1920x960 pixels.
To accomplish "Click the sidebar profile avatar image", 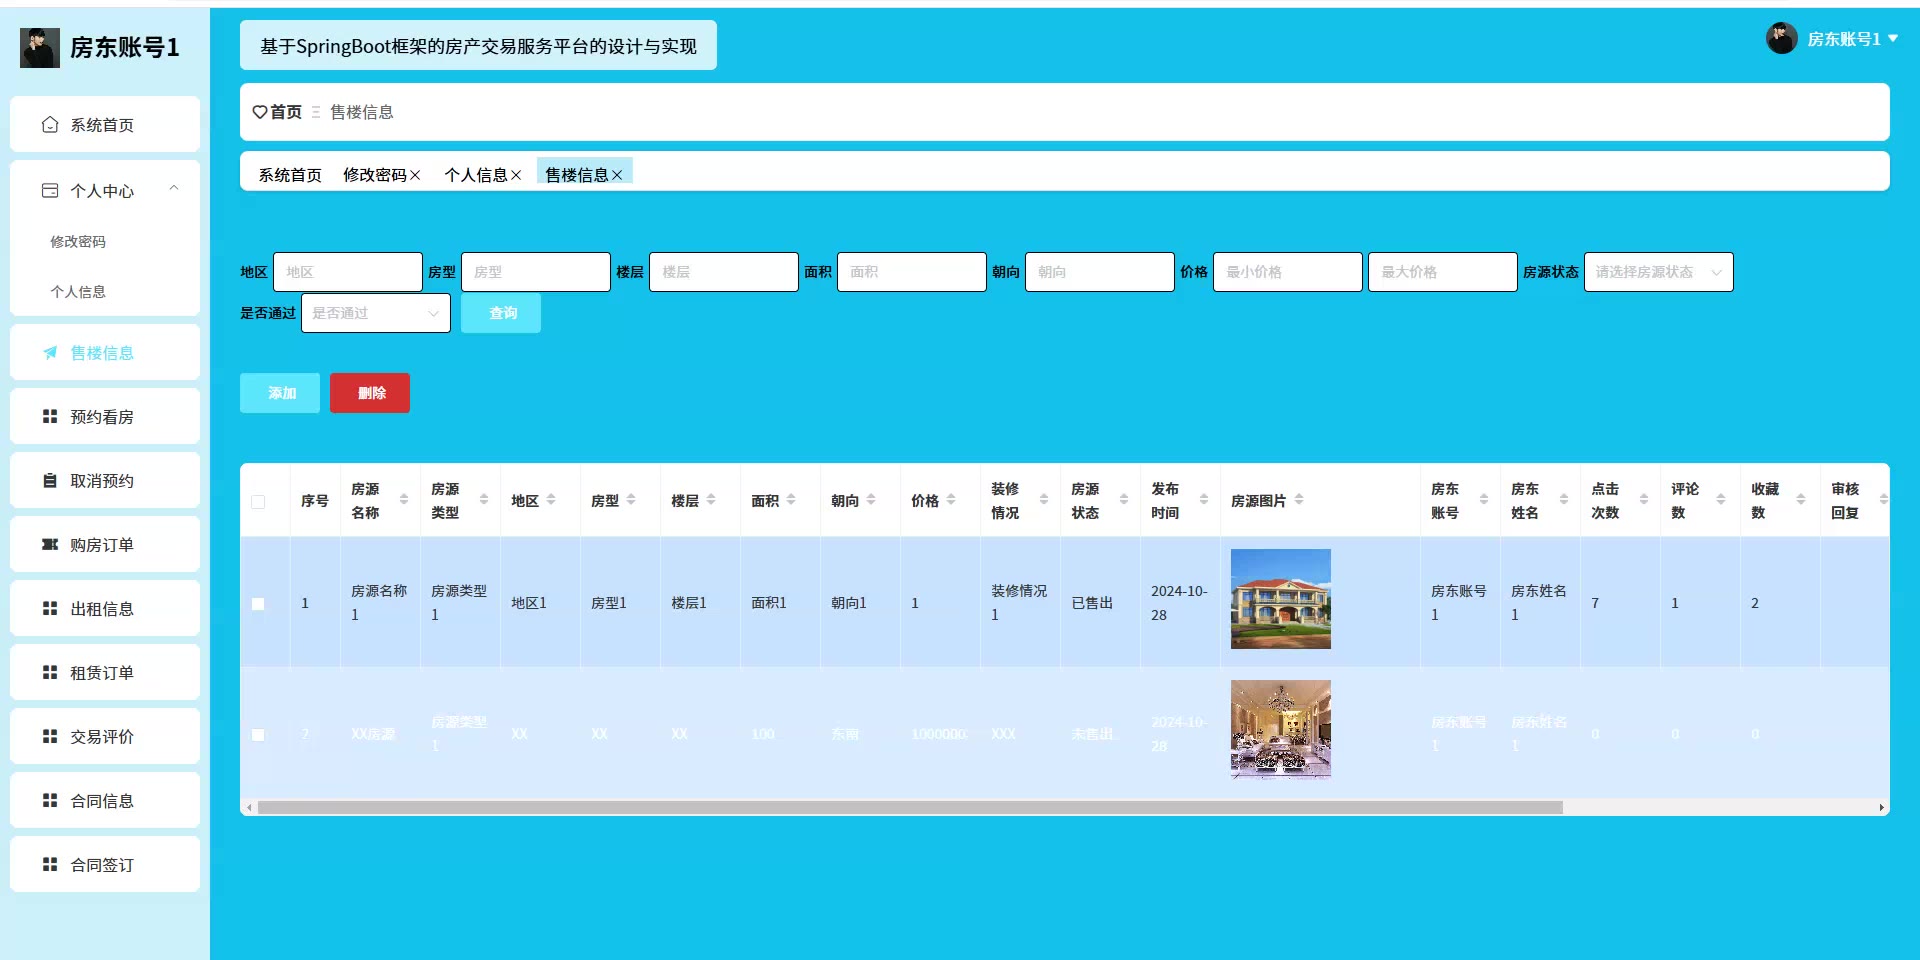I will tap(40, 48).
